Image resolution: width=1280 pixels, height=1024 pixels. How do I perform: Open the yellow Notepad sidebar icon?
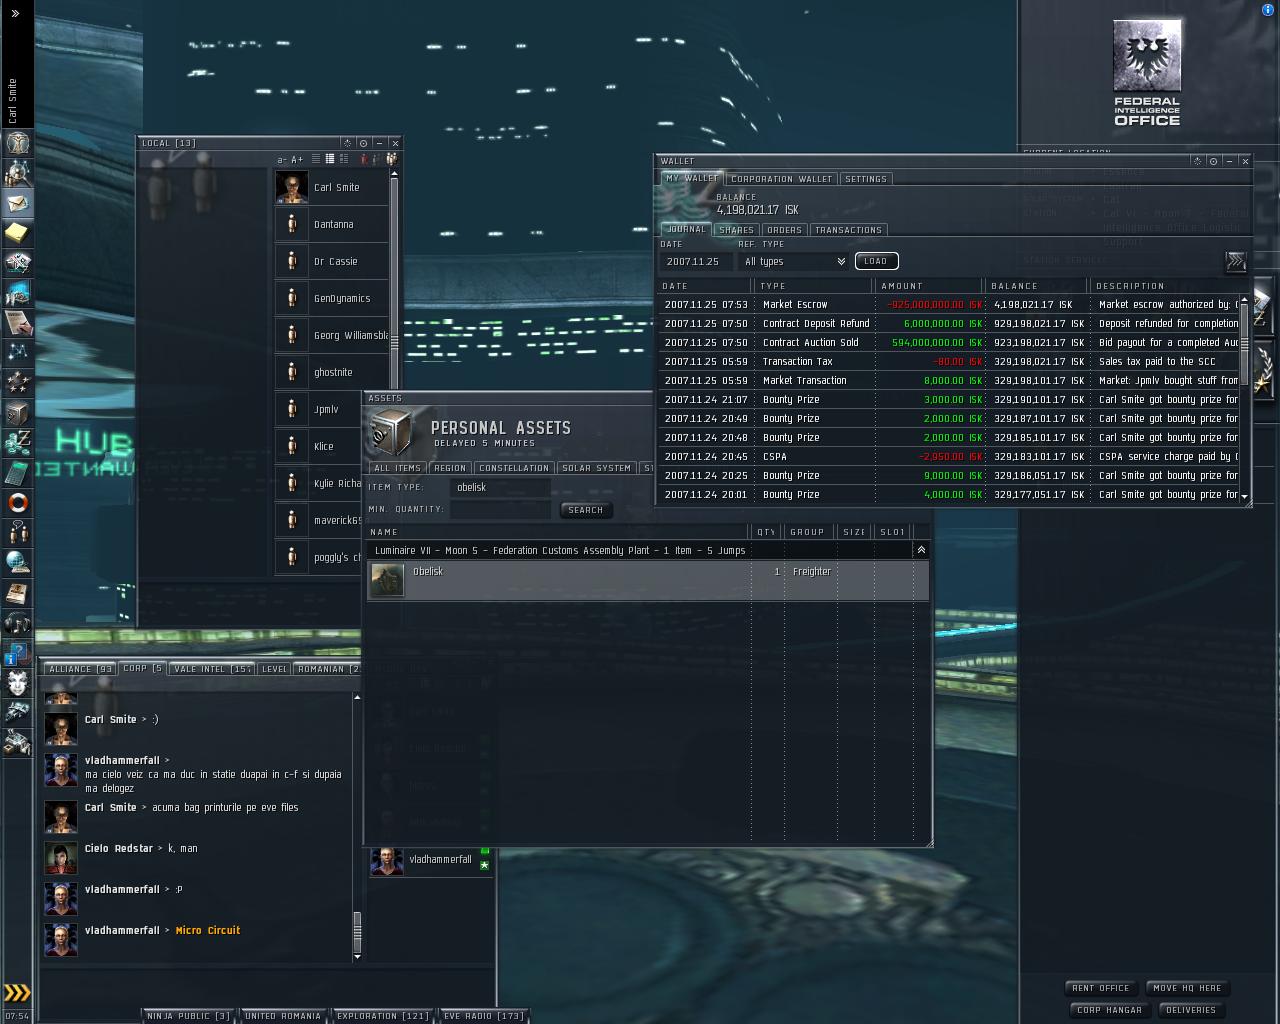pos(17,233)
